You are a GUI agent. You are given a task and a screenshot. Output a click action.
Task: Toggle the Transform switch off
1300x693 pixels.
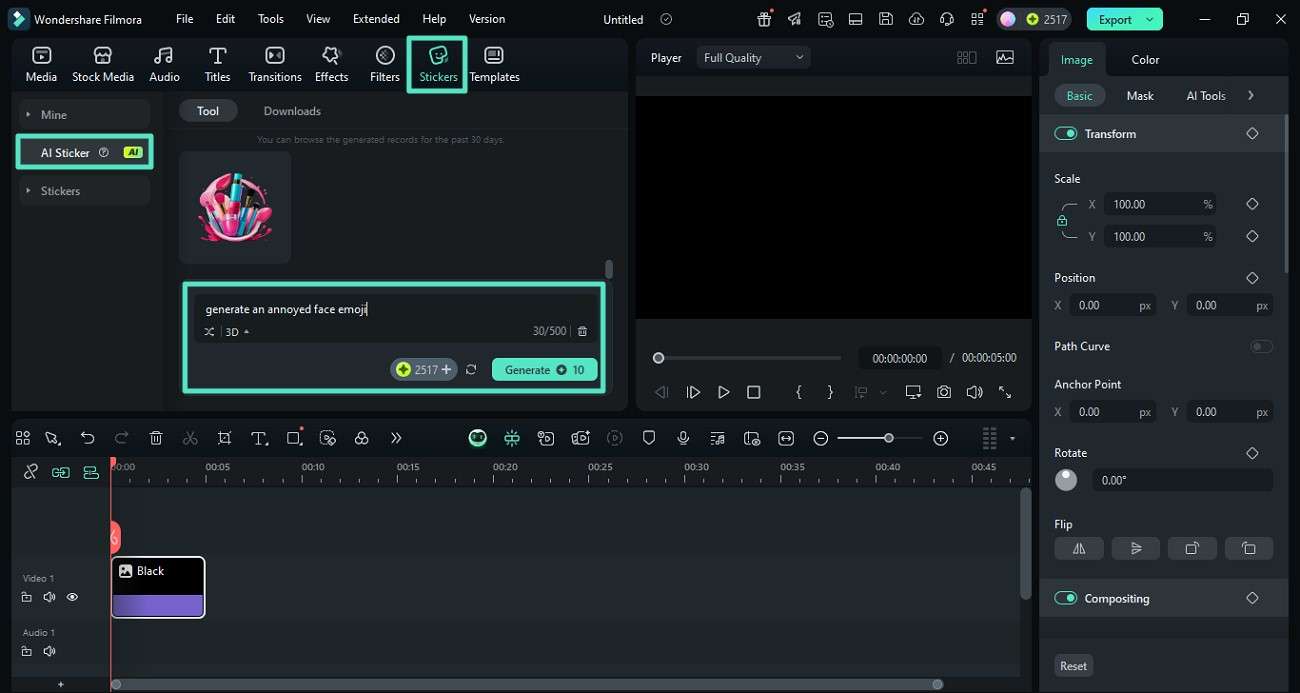point(1066,134)
